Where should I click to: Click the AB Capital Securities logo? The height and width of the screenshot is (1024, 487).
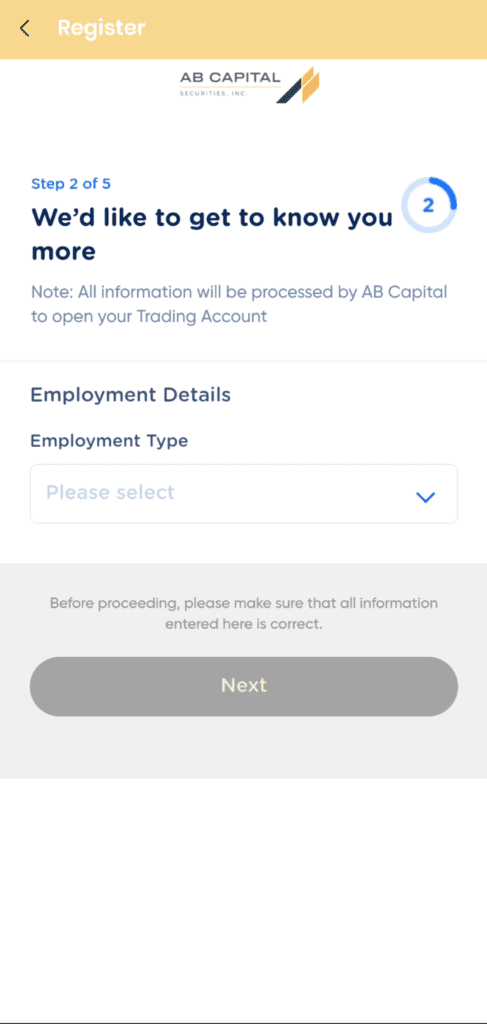249,85
